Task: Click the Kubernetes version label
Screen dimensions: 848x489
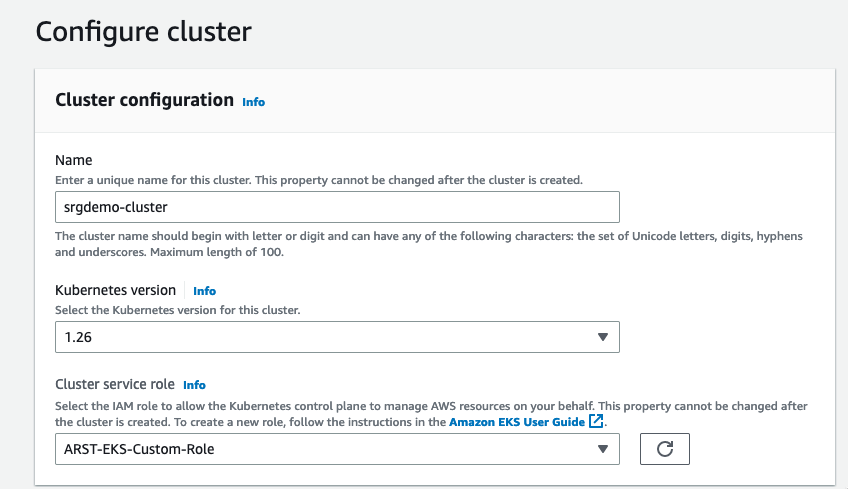Action: tap(115, 290)
